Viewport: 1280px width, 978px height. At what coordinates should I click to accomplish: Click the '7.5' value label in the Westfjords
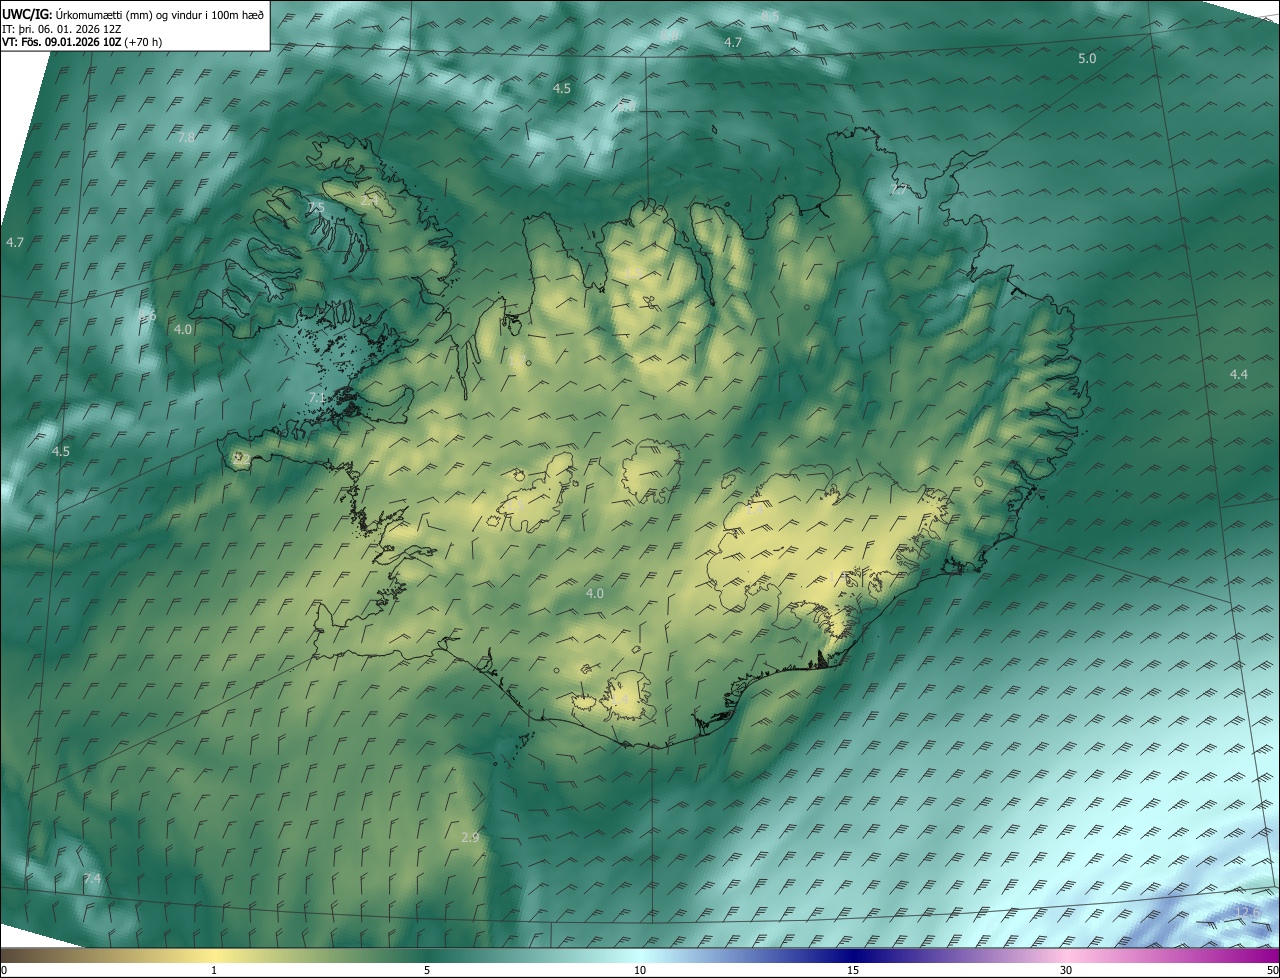pos(315,207)
